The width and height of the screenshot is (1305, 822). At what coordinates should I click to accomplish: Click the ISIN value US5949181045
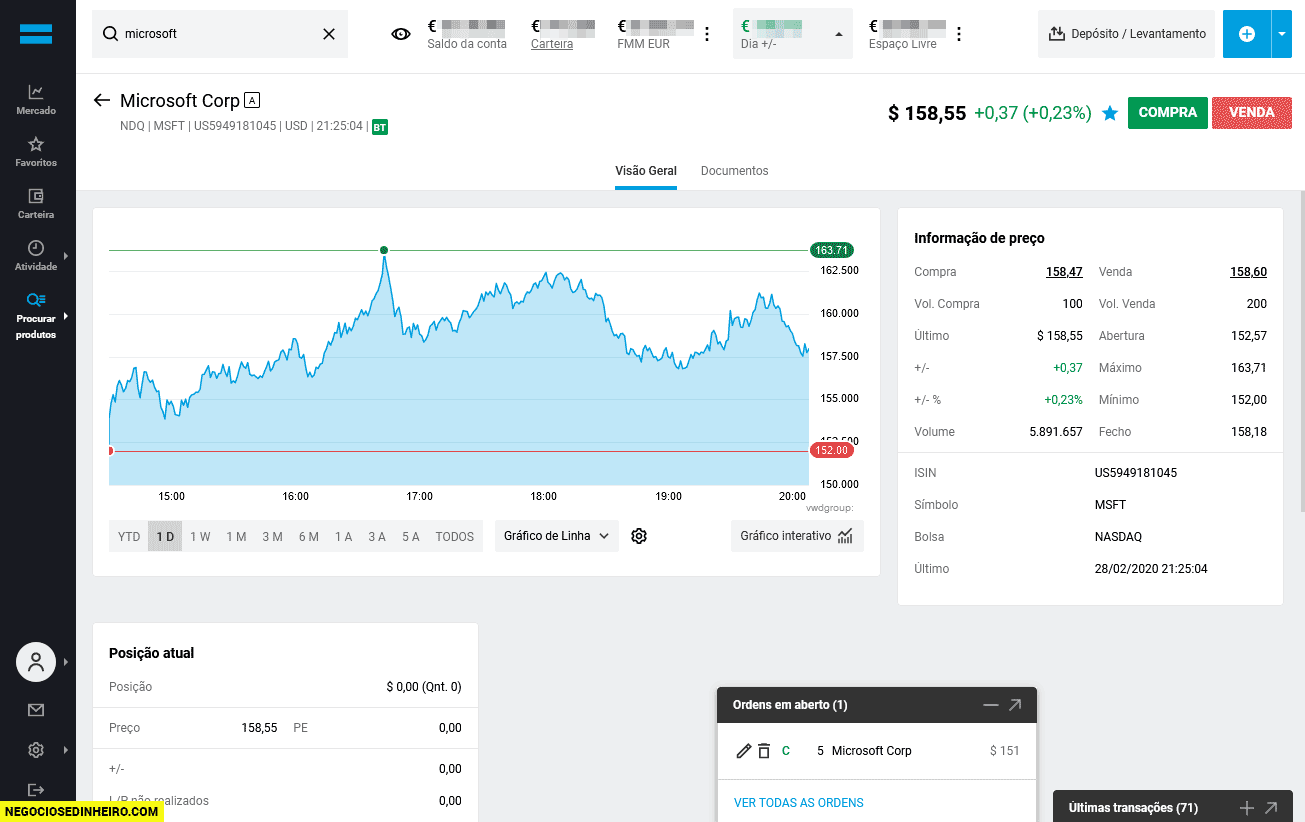(1136, 473)
